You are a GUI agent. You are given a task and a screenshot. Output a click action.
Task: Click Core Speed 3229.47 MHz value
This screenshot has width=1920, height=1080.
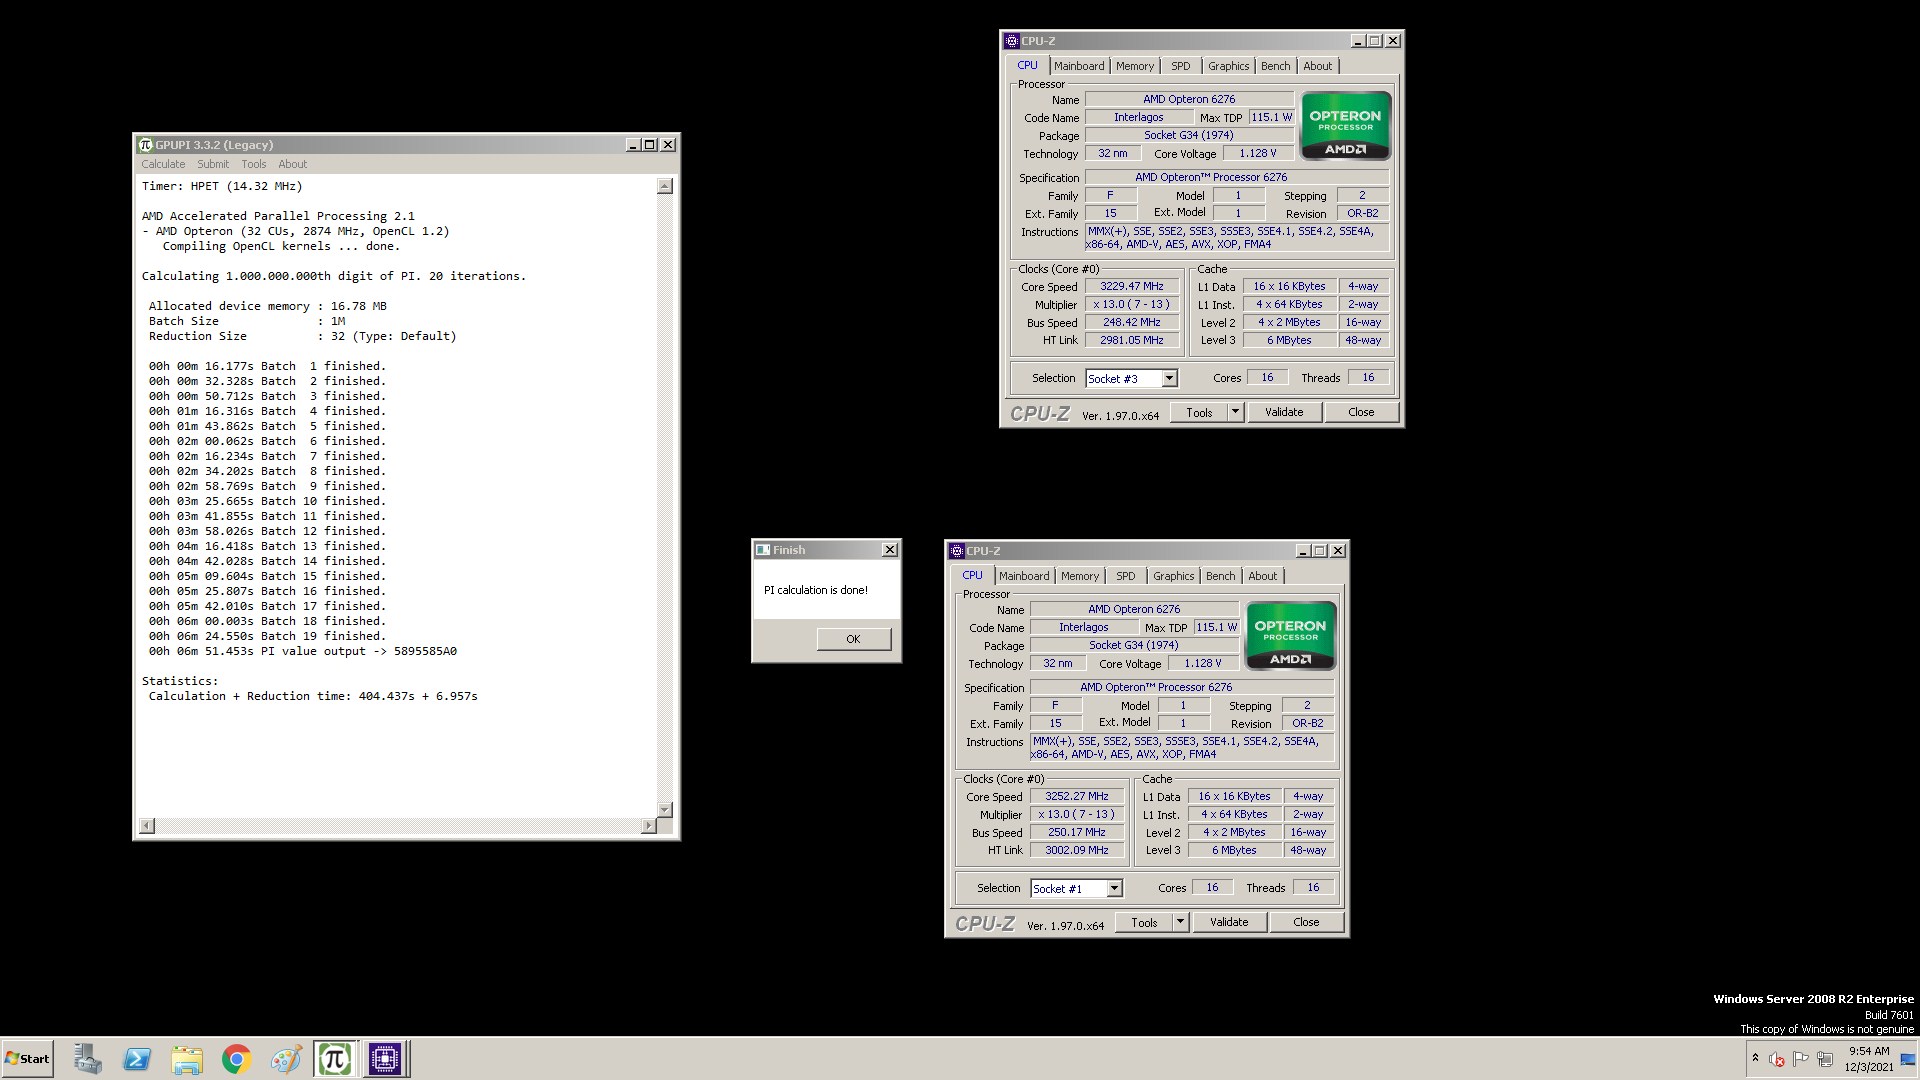[1132, 286]
